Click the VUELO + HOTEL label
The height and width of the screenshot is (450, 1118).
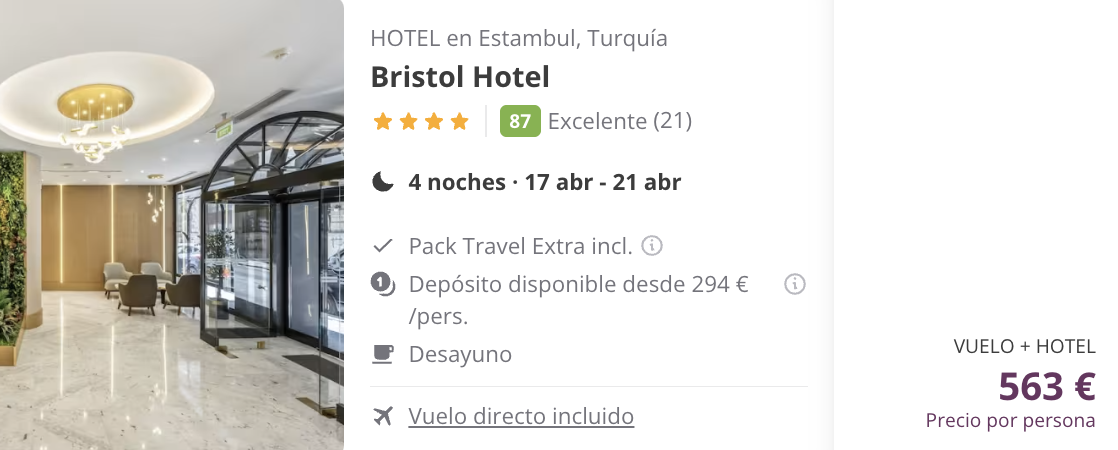tap(1024, 347)
